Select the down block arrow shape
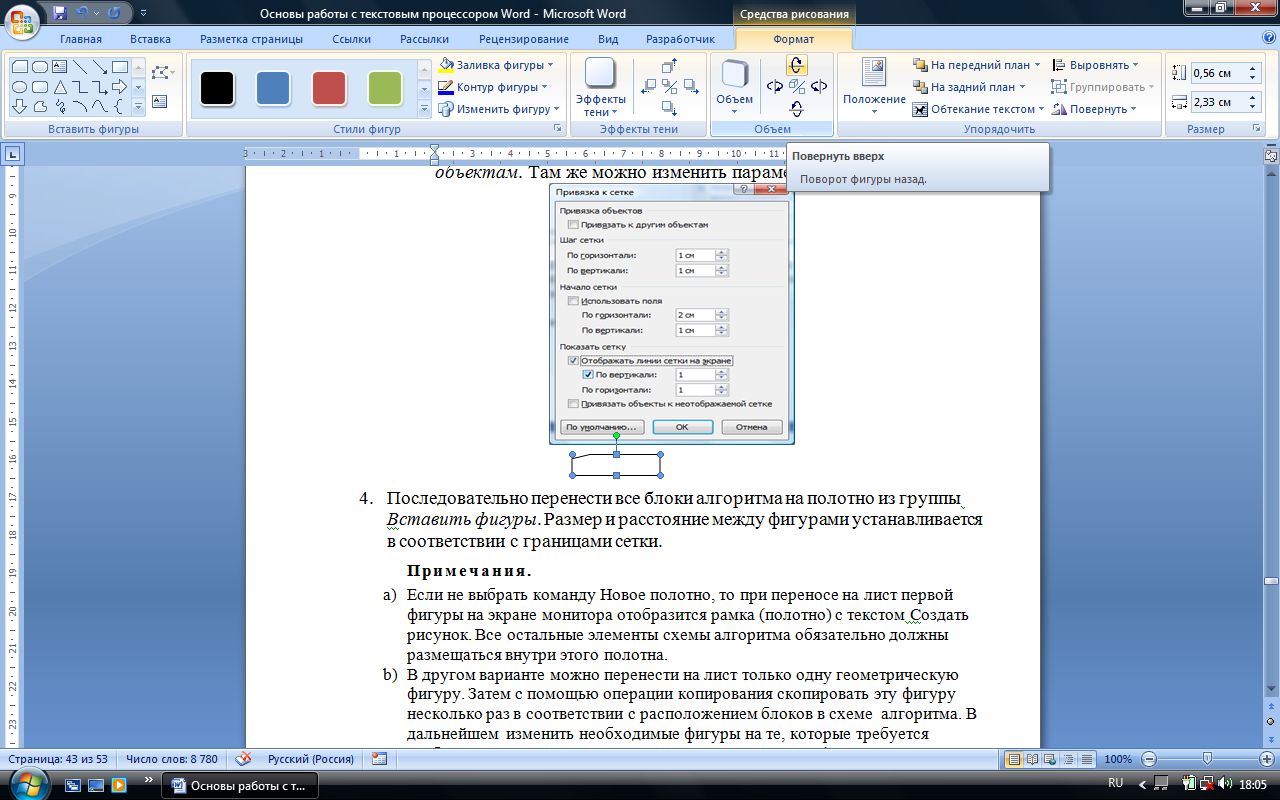Viewport: 1280px width, 800px height. pyautogui.click(x=19, y=105)
